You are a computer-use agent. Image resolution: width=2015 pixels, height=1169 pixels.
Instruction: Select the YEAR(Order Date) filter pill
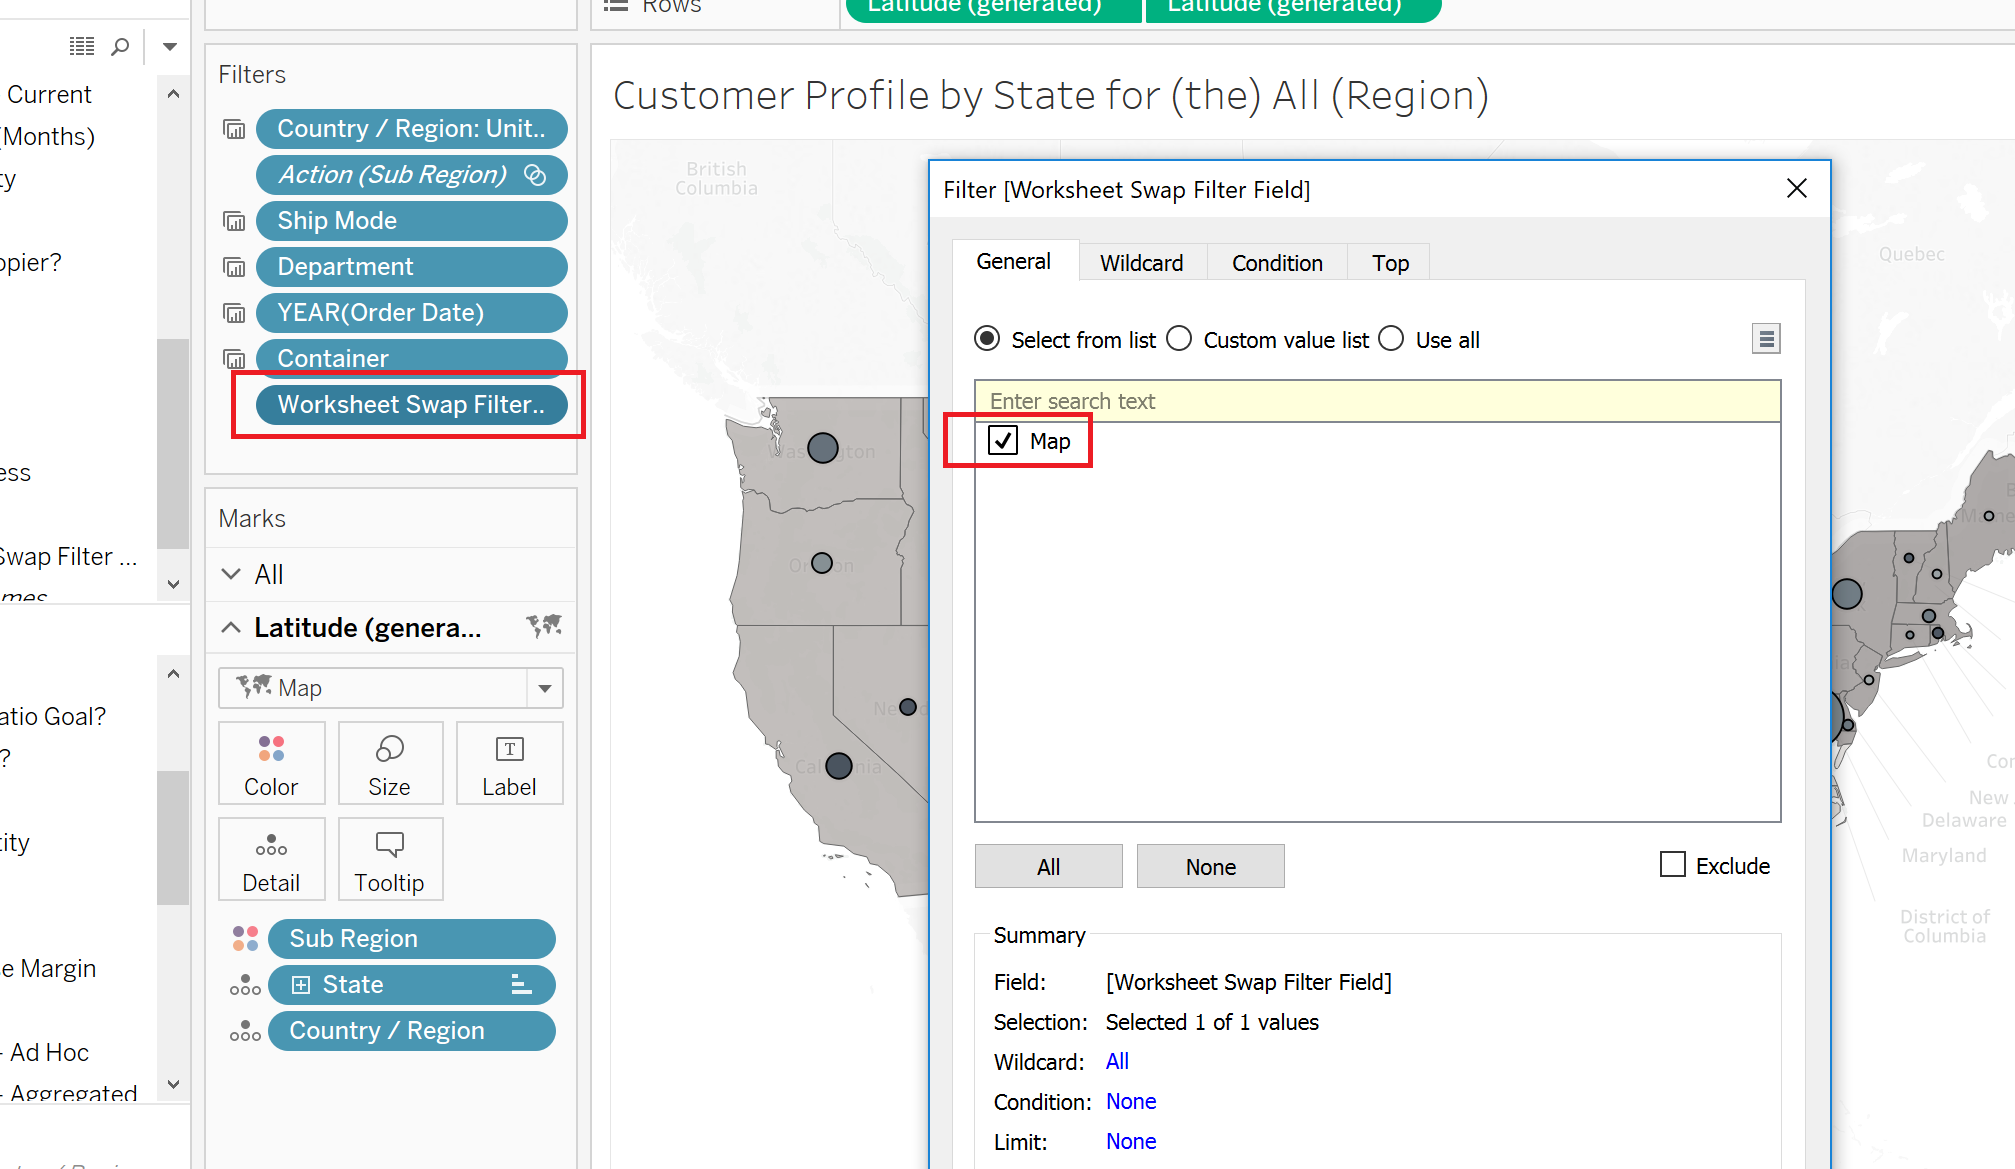point(412,313)
